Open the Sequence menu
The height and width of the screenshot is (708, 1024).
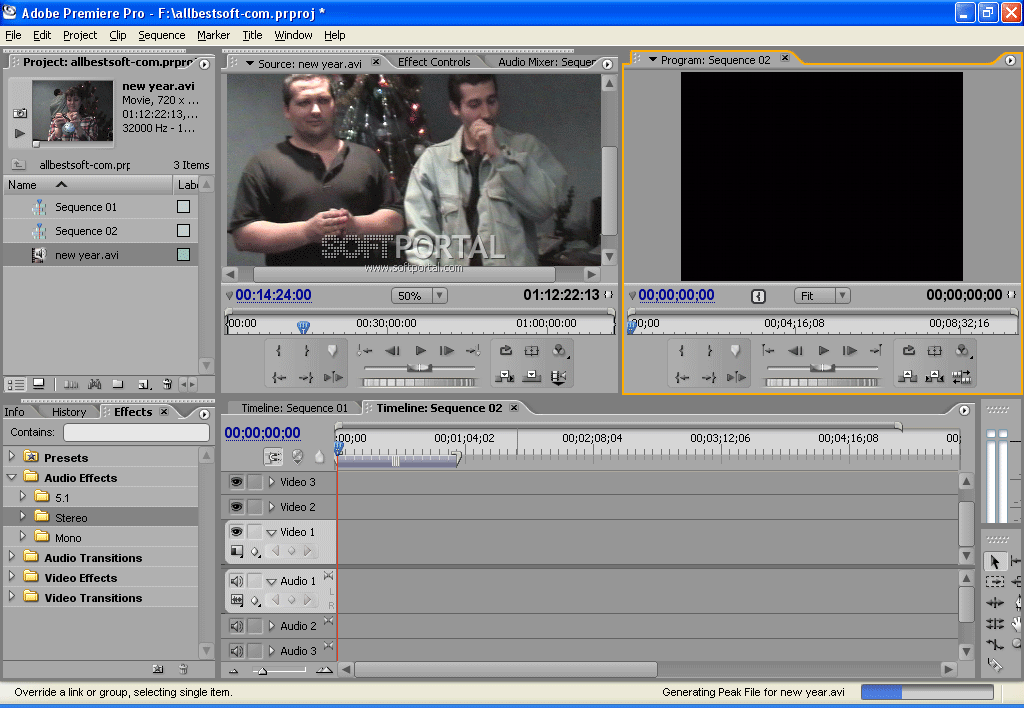(161, 35)
